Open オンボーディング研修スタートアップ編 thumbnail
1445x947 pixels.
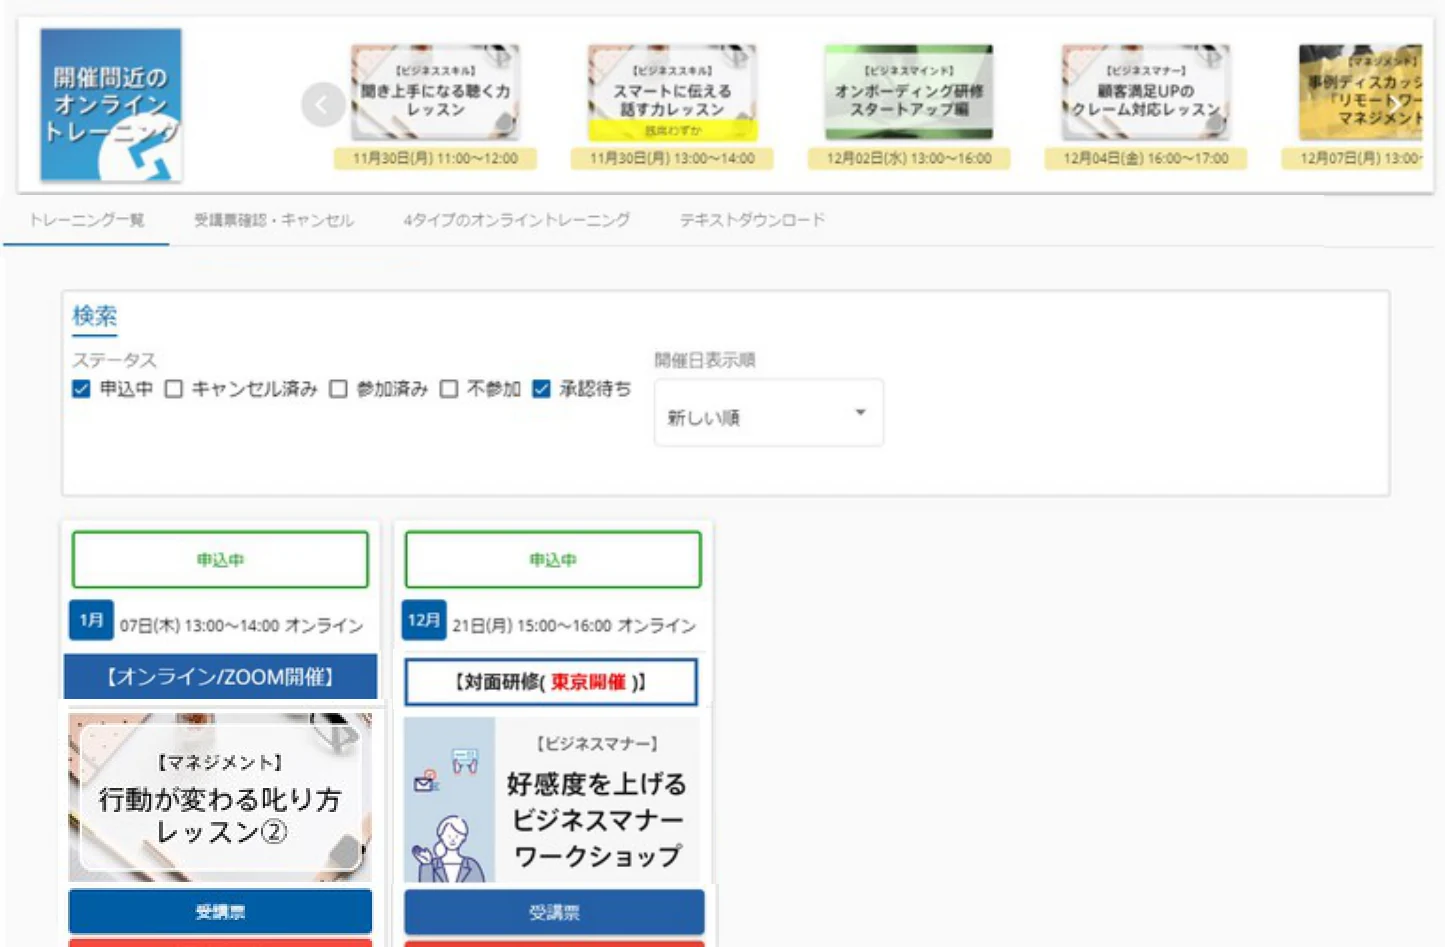coord(909,92)
